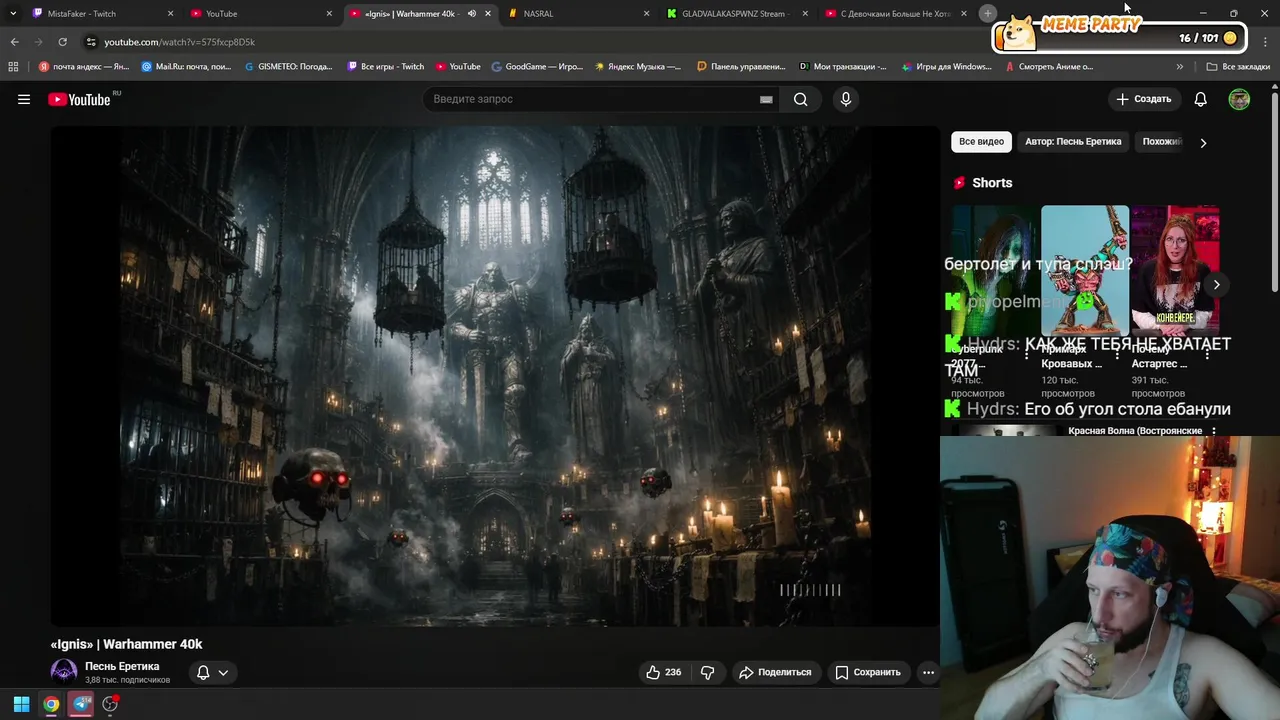The width and height of the screenshot is (1280, 720).
Task: Open the YouTube bookmark in bookmarks bar
Action: [x=458, y=67]
